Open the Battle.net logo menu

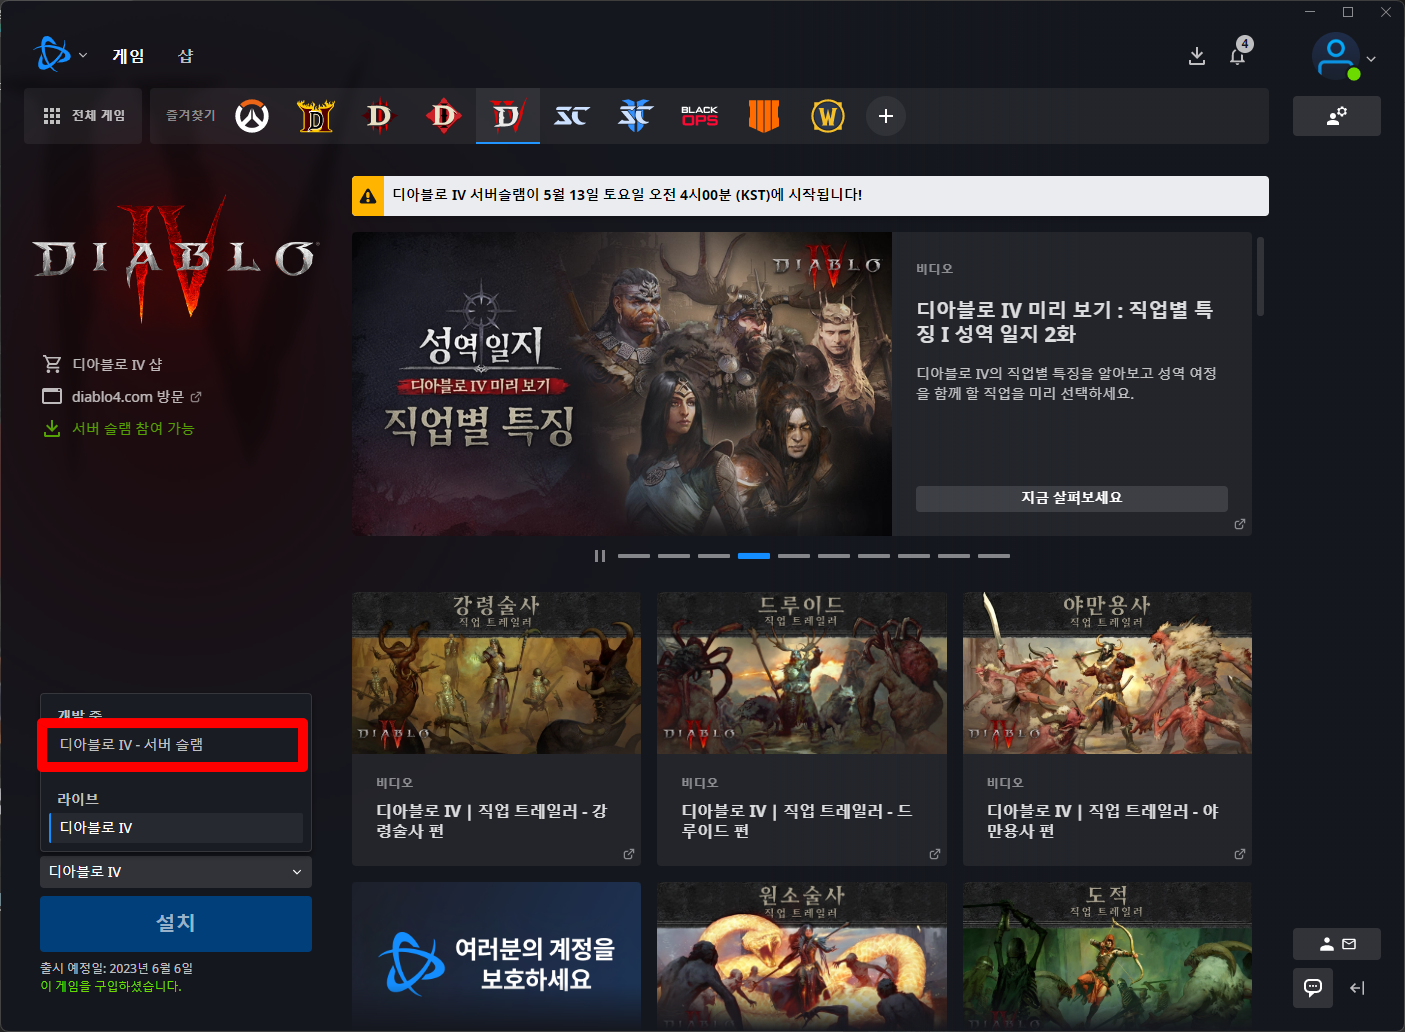51,54
